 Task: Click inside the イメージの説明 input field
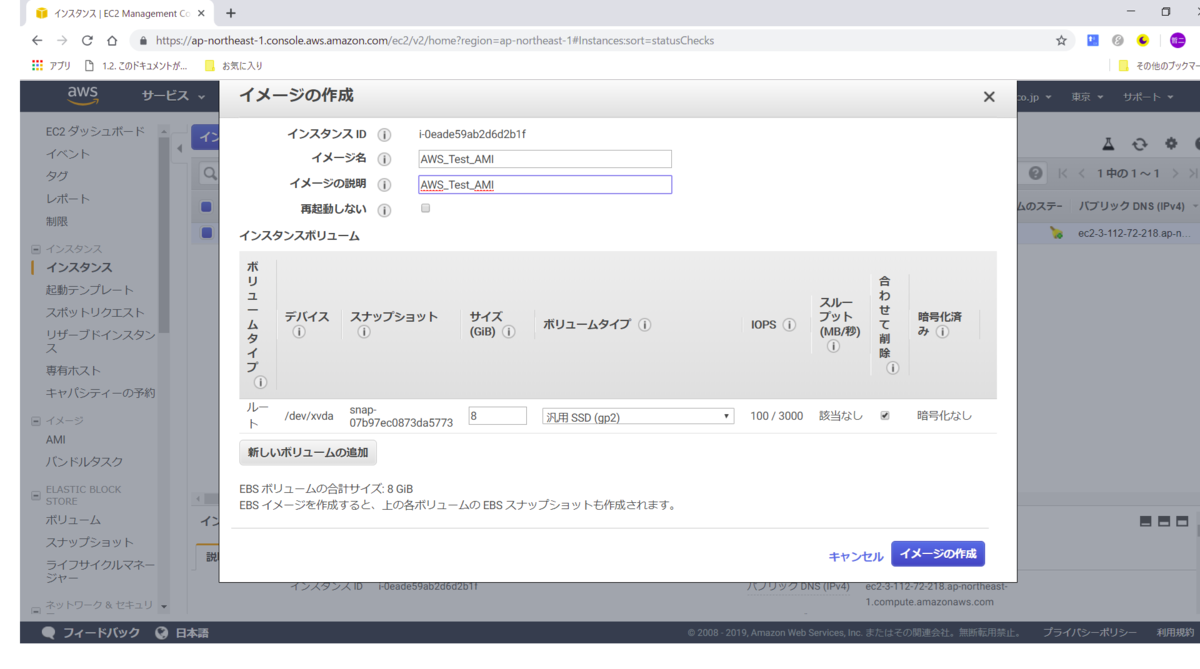click(545, 184)
